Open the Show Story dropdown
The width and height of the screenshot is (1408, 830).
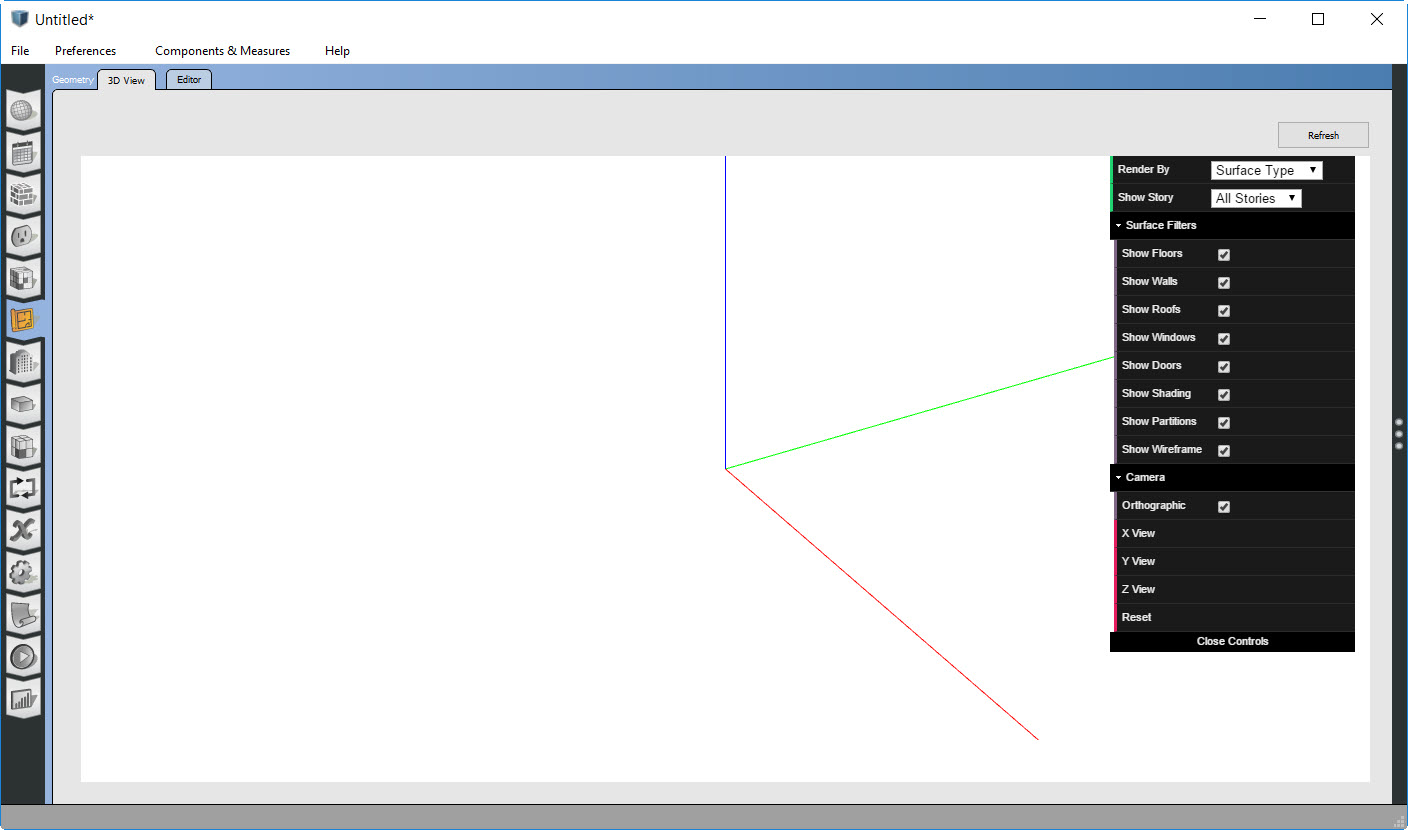point(1255,197)
